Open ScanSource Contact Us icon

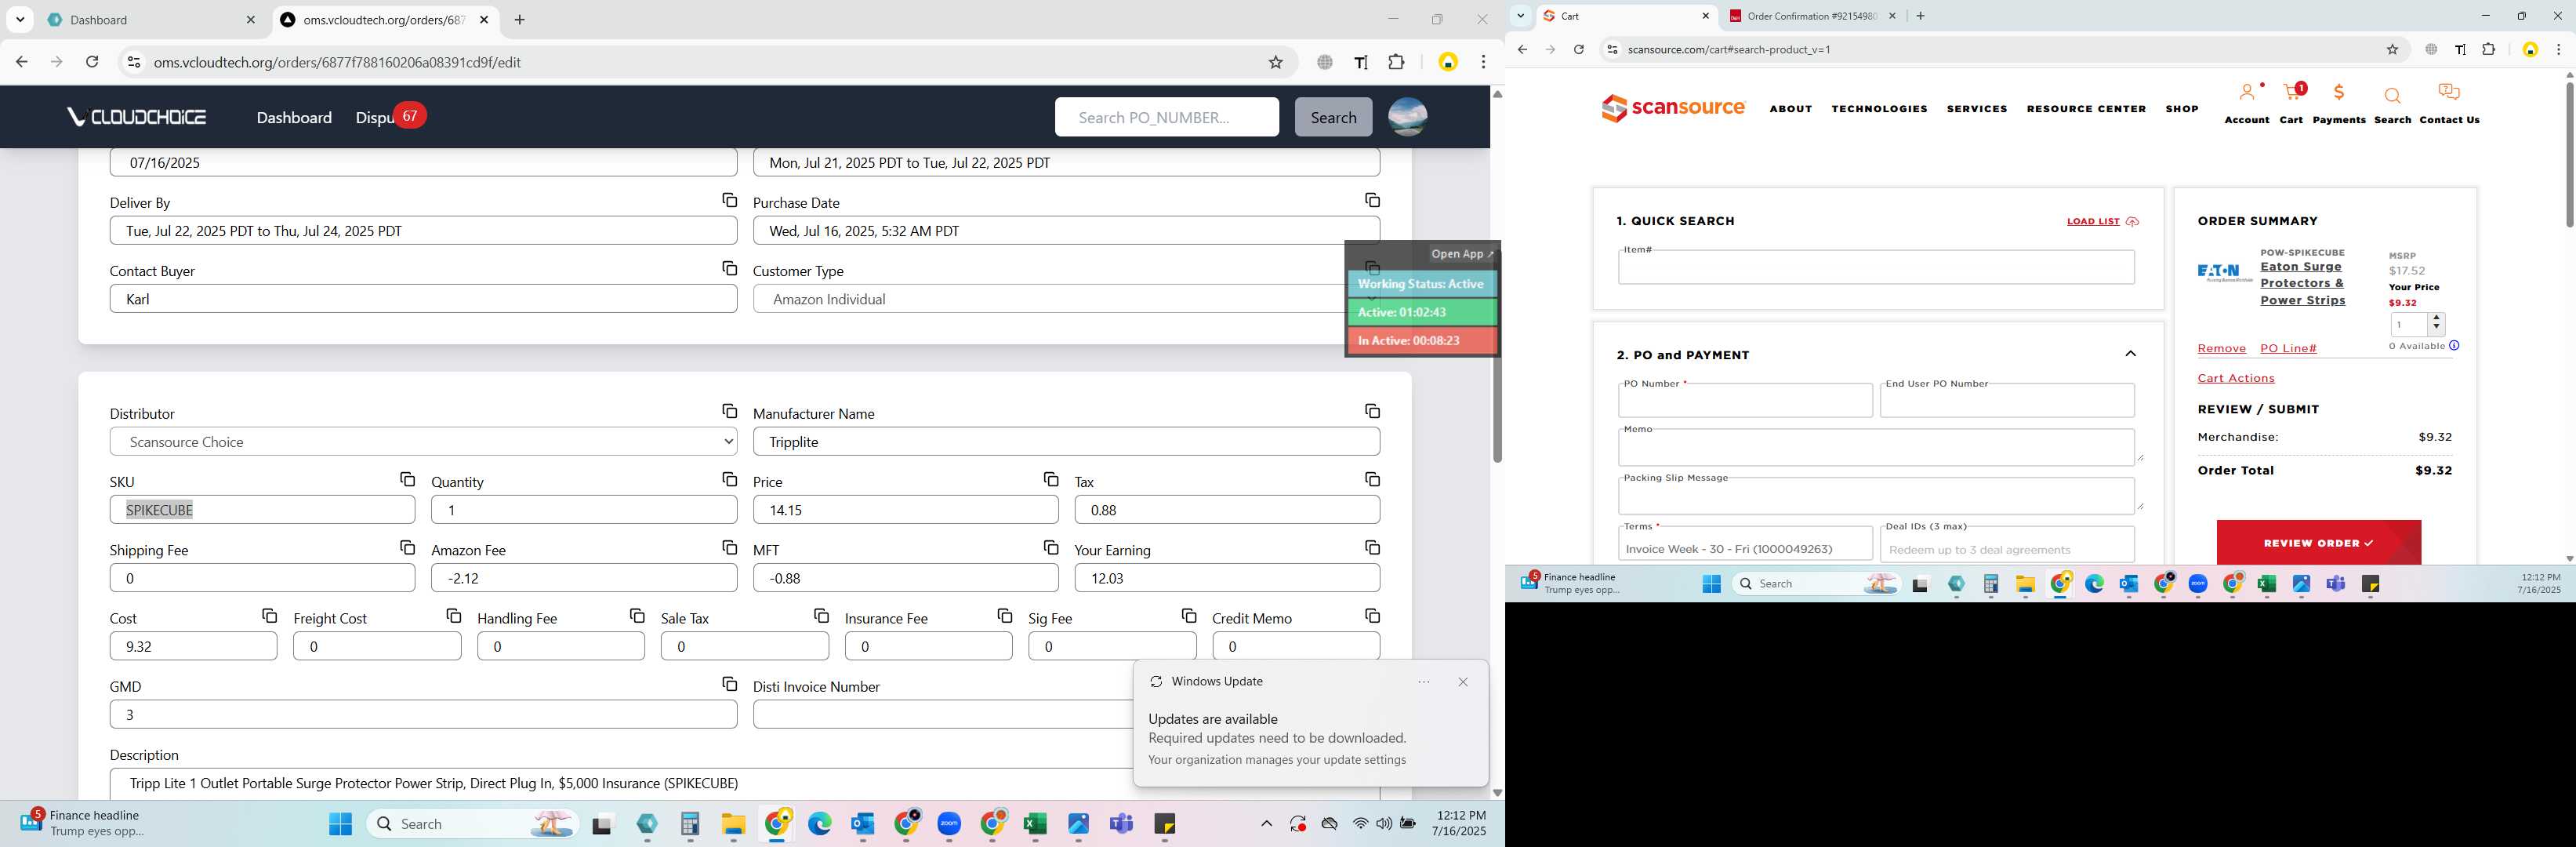(x=2448, y=104)
